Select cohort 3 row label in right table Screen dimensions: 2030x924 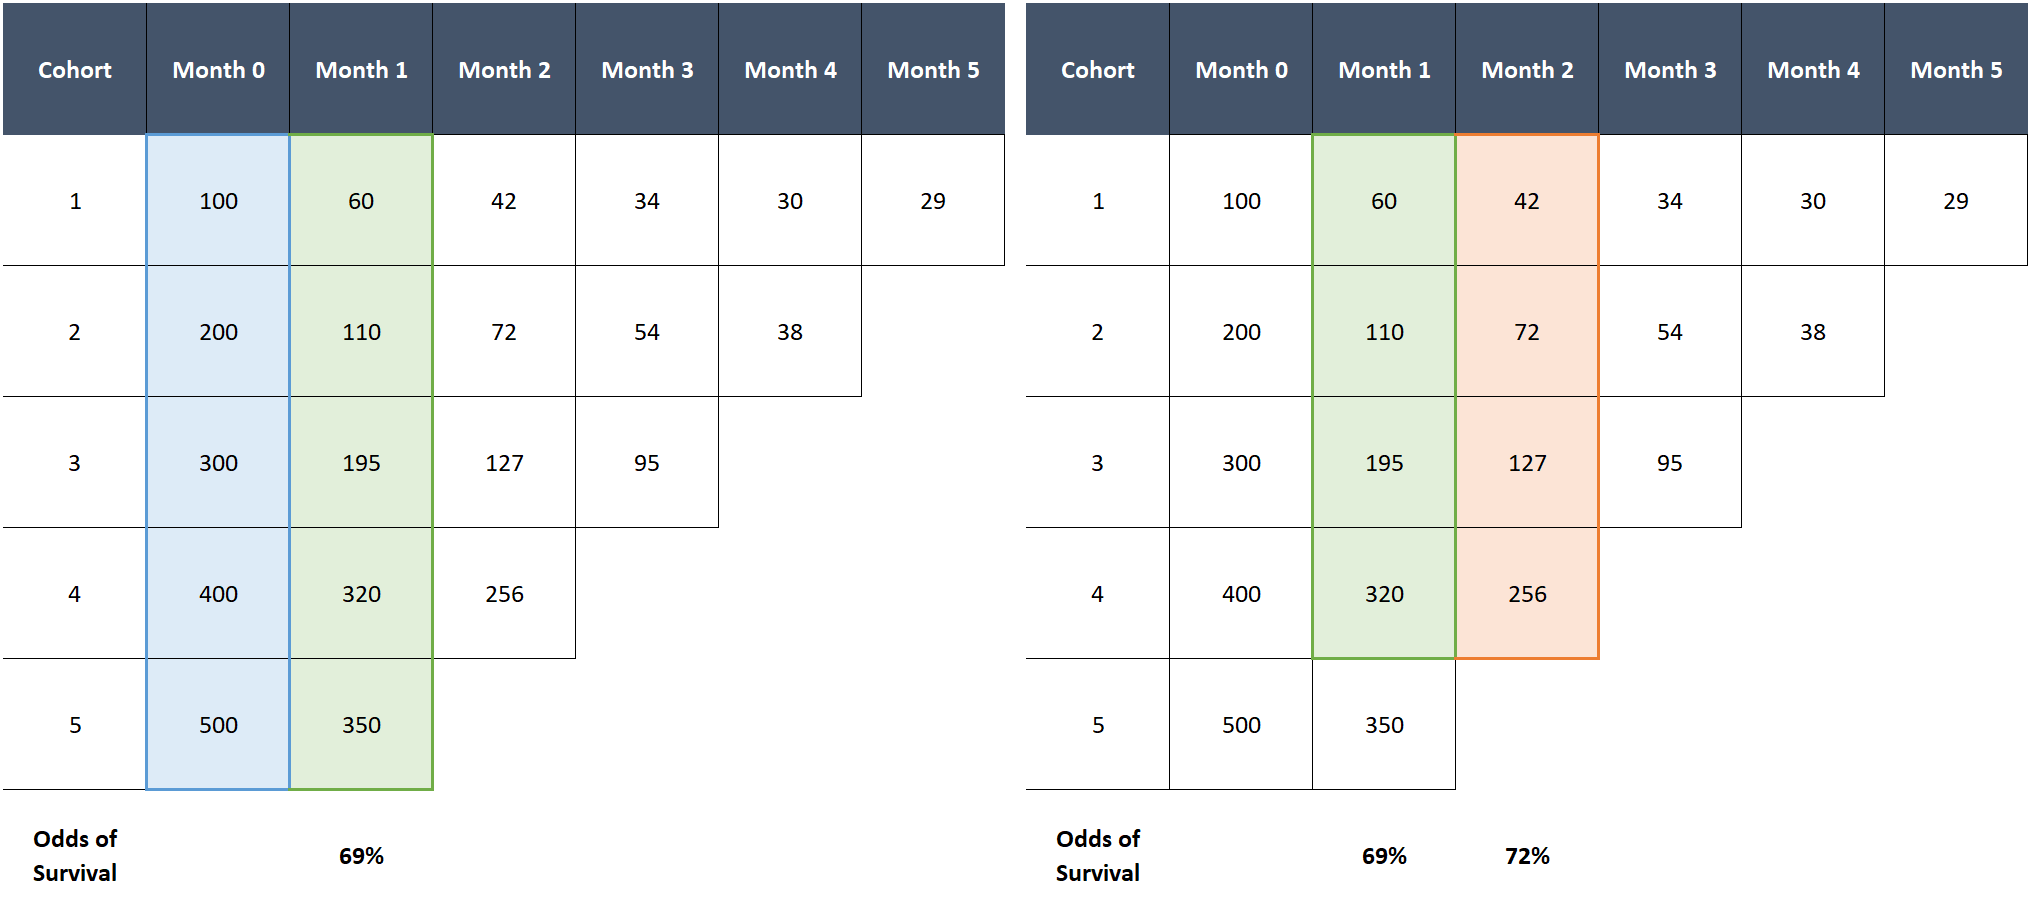point(1097,463)
